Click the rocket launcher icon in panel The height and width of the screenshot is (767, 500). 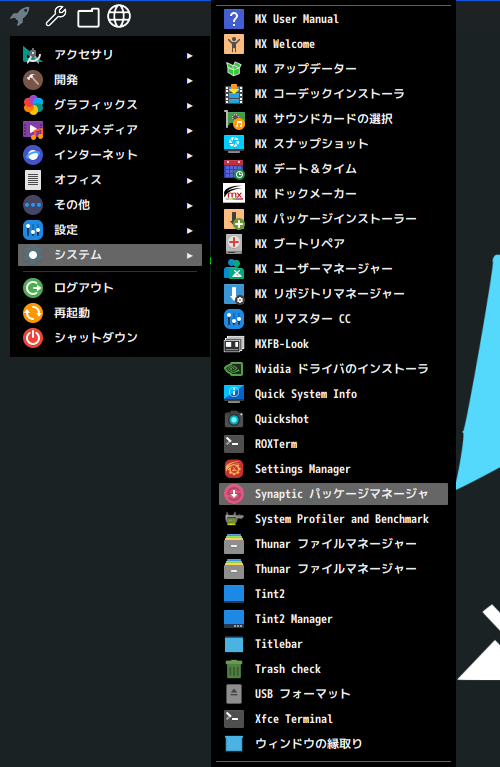[x=20, y=16]
